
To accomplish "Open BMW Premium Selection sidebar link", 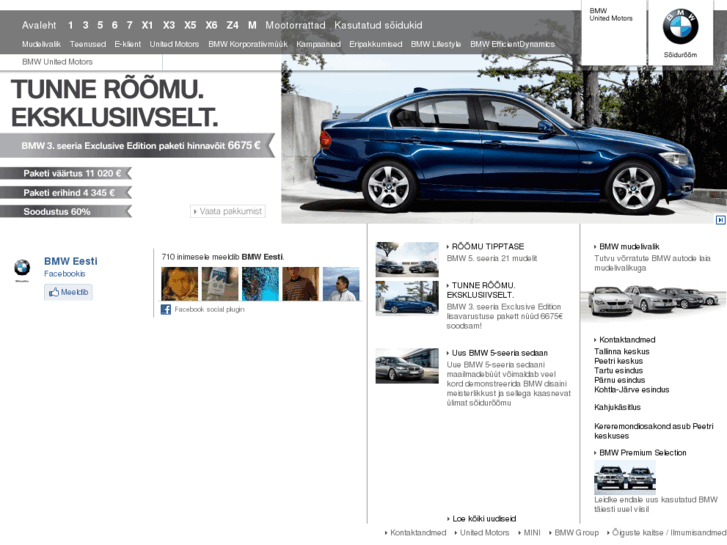I will (x=643, y=453).
